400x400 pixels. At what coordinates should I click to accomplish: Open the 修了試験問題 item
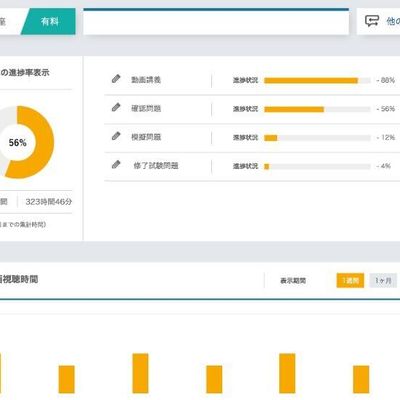click(x=156, y=166)
